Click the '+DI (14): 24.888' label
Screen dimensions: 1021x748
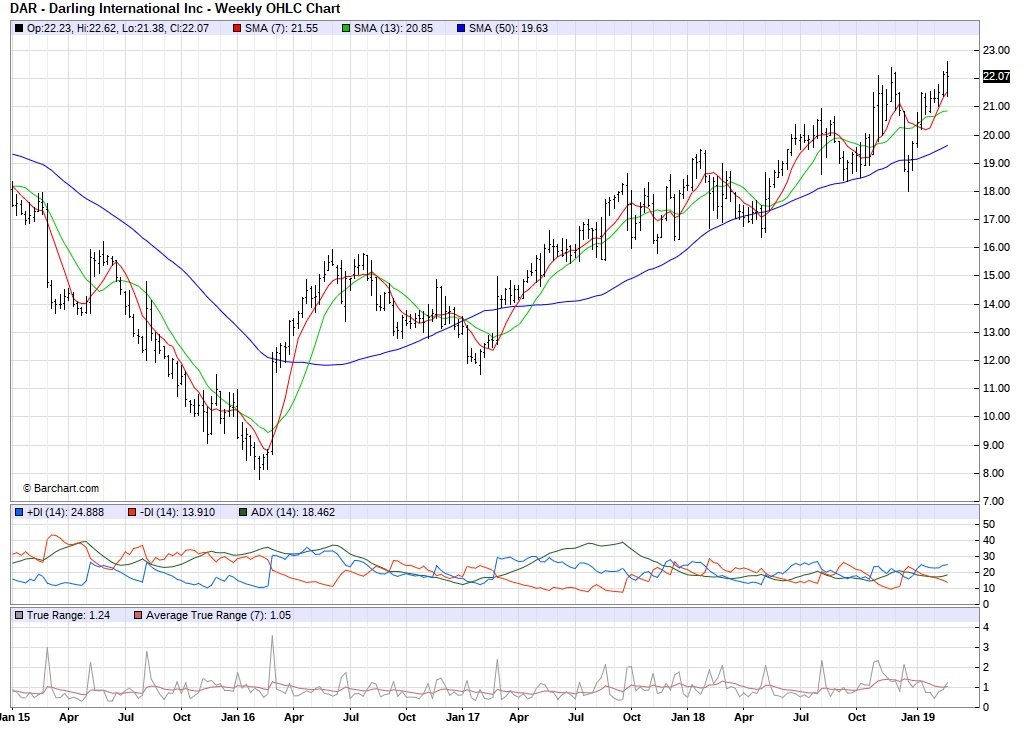coord(65,512)
